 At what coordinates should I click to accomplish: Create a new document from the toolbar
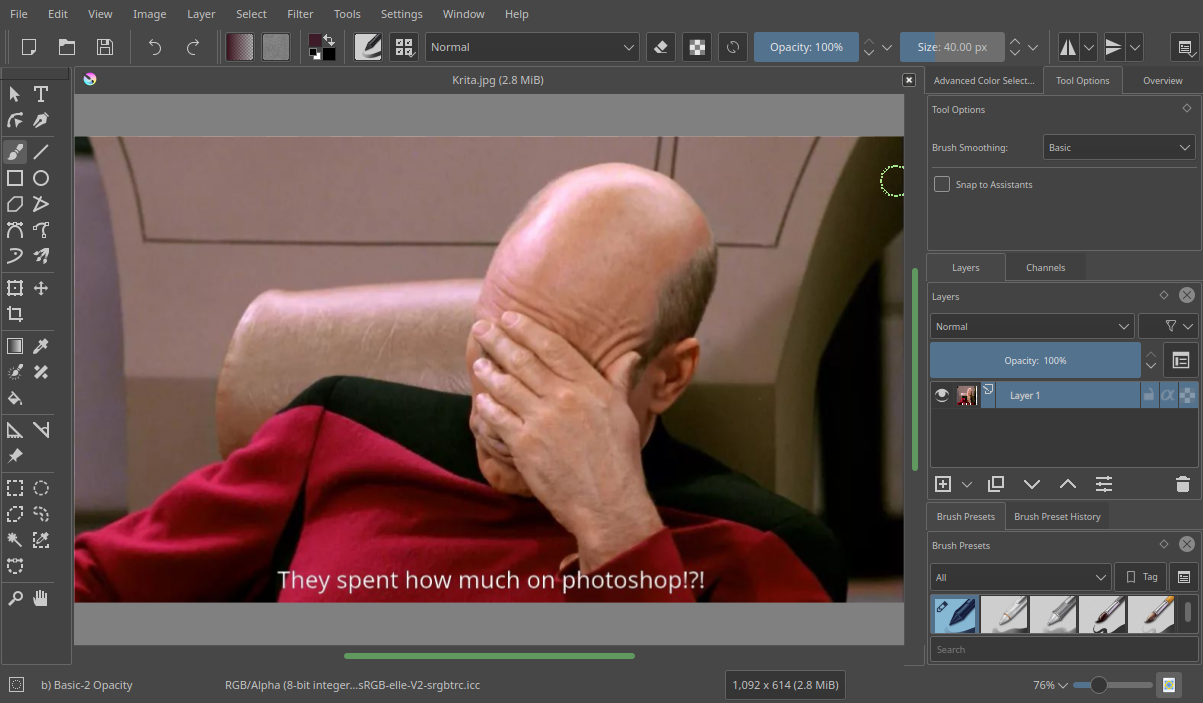tap(29, 47)
